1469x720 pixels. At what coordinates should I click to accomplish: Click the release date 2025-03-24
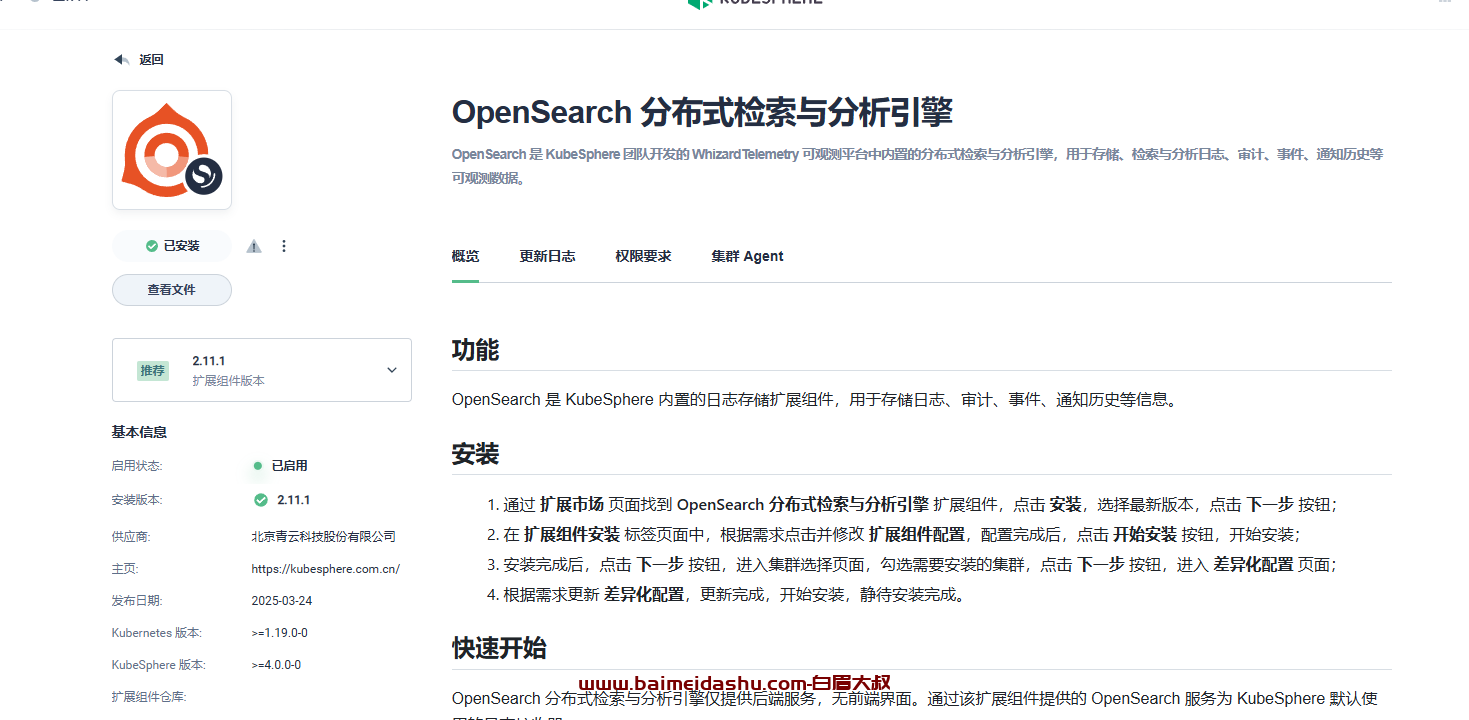pyautogui.click(x=282, y=601)
